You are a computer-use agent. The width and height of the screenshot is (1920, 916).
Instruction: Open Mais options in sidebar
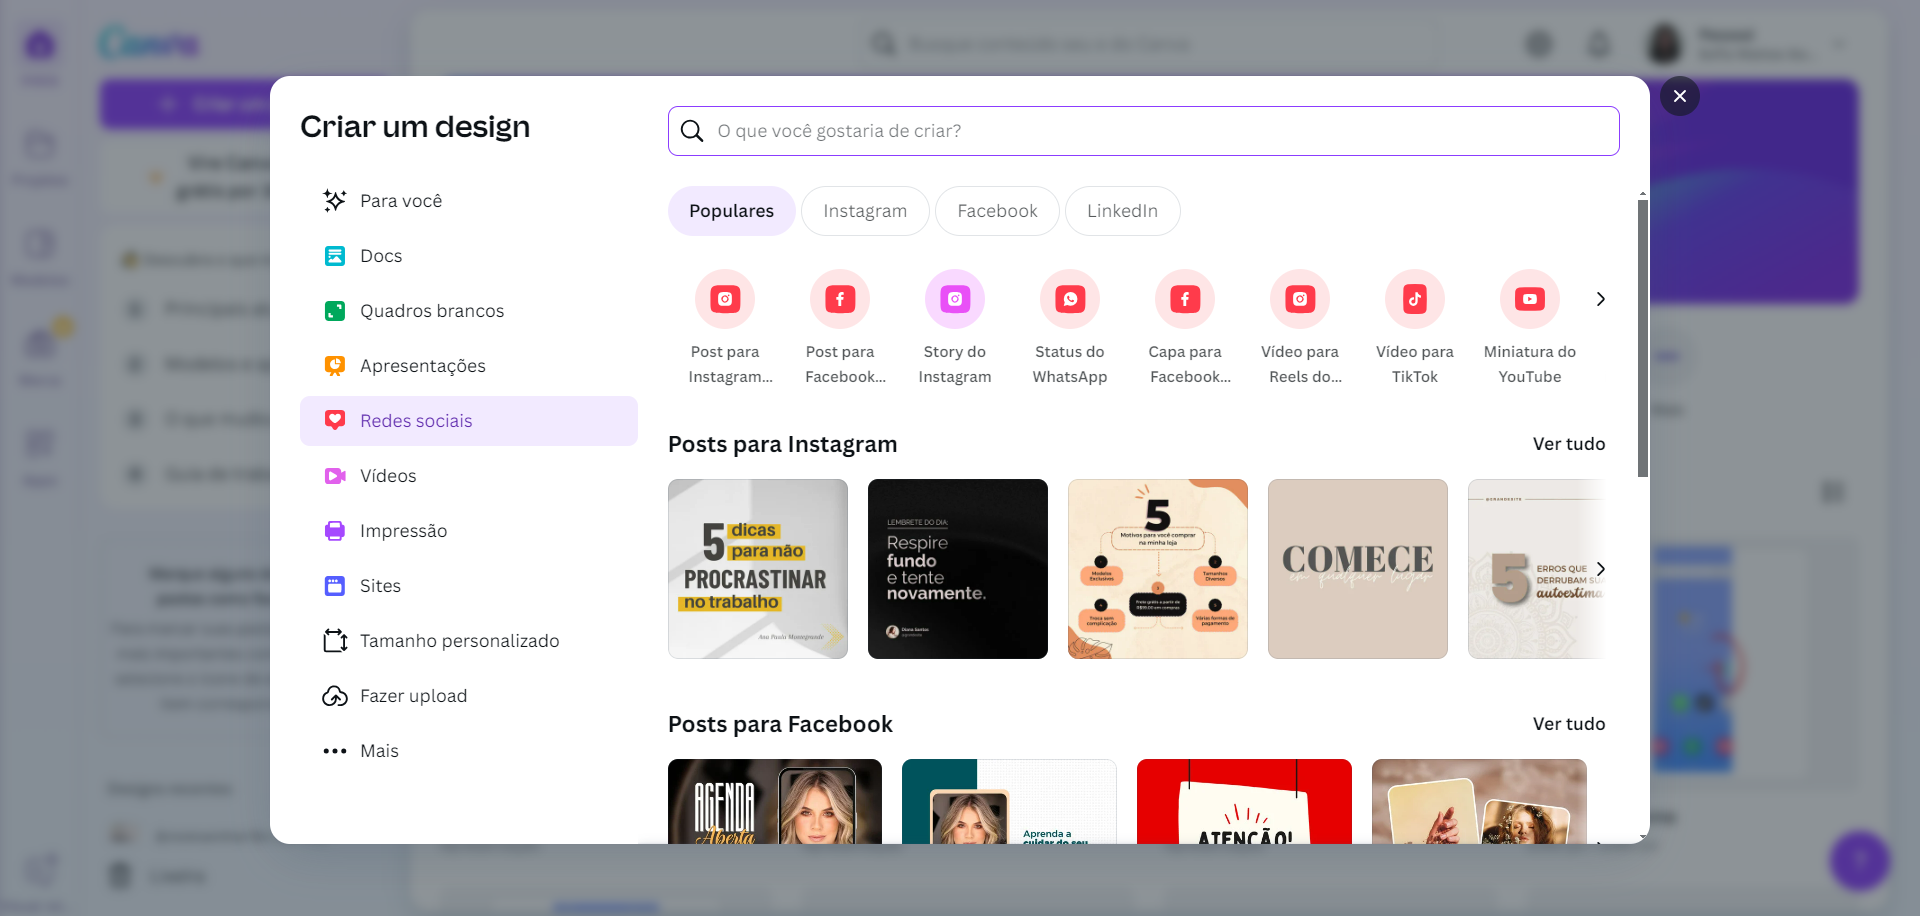pos(378,750)
